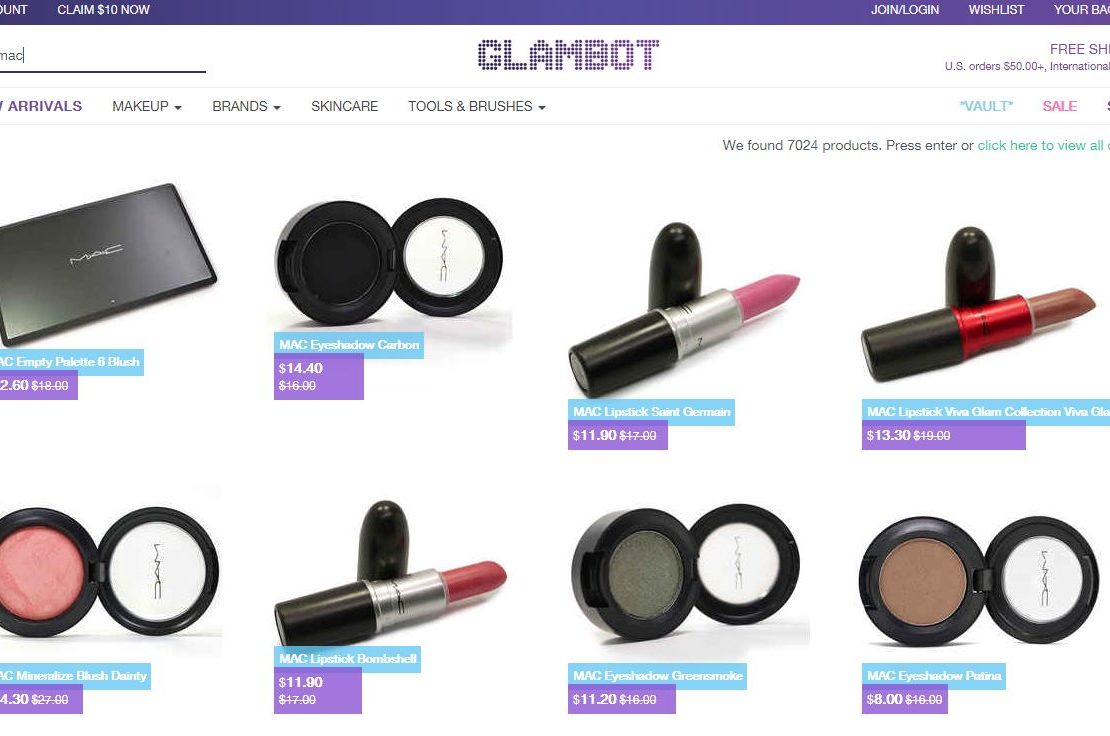1110x736 pixels.
Task: Click in the search field containing 'mac'
Action: point(103,56)
